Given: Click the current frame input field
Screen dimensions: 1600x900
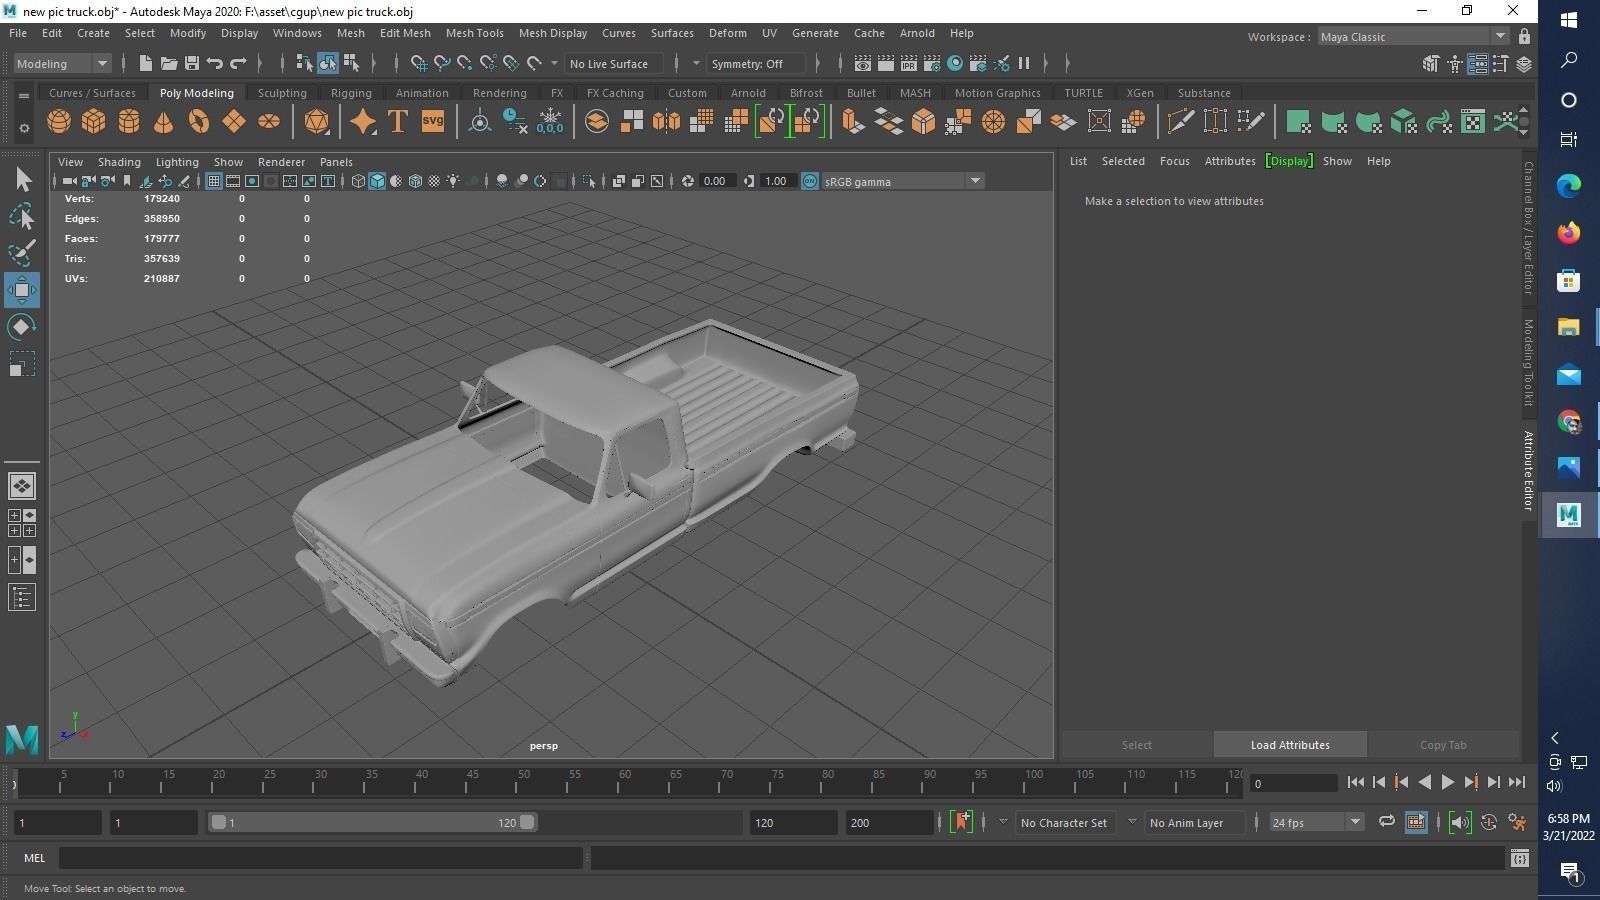Looking at the screenshot, I should tap(1292, 783).
